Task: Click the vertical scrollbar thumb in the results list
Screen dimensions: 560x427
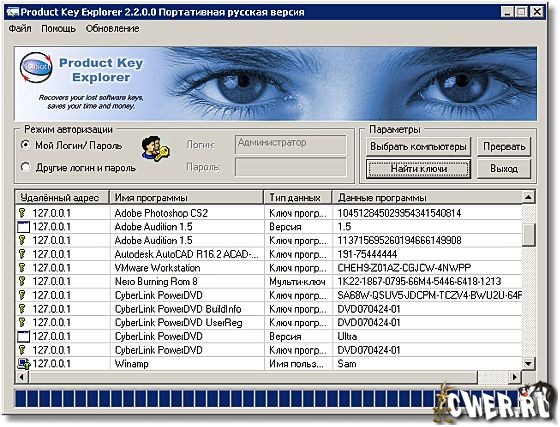Action: click(x=528, y=234)
